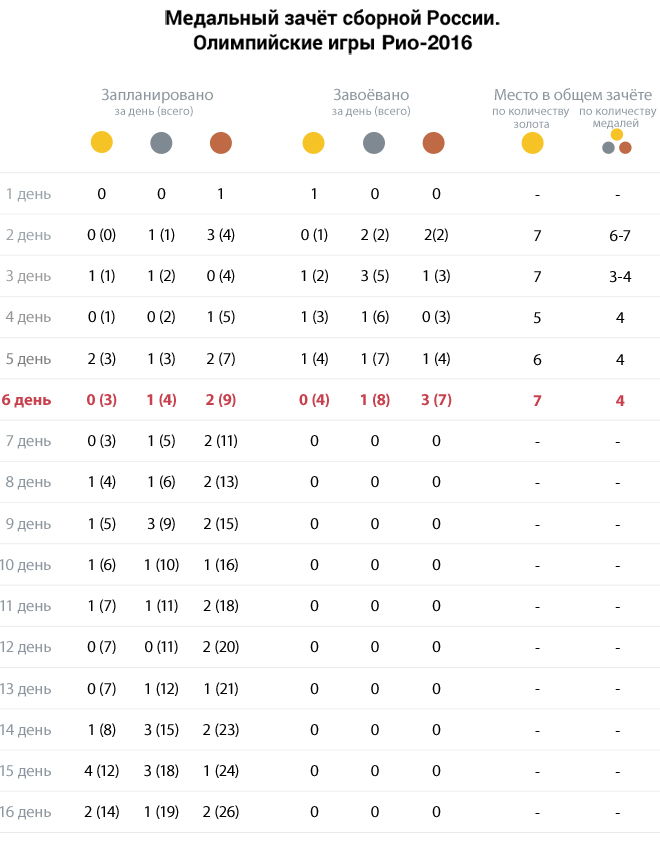660x843 pixels.
Task: Click the bronze medal icon under Запланировано
Action: (x=221, y=143)
